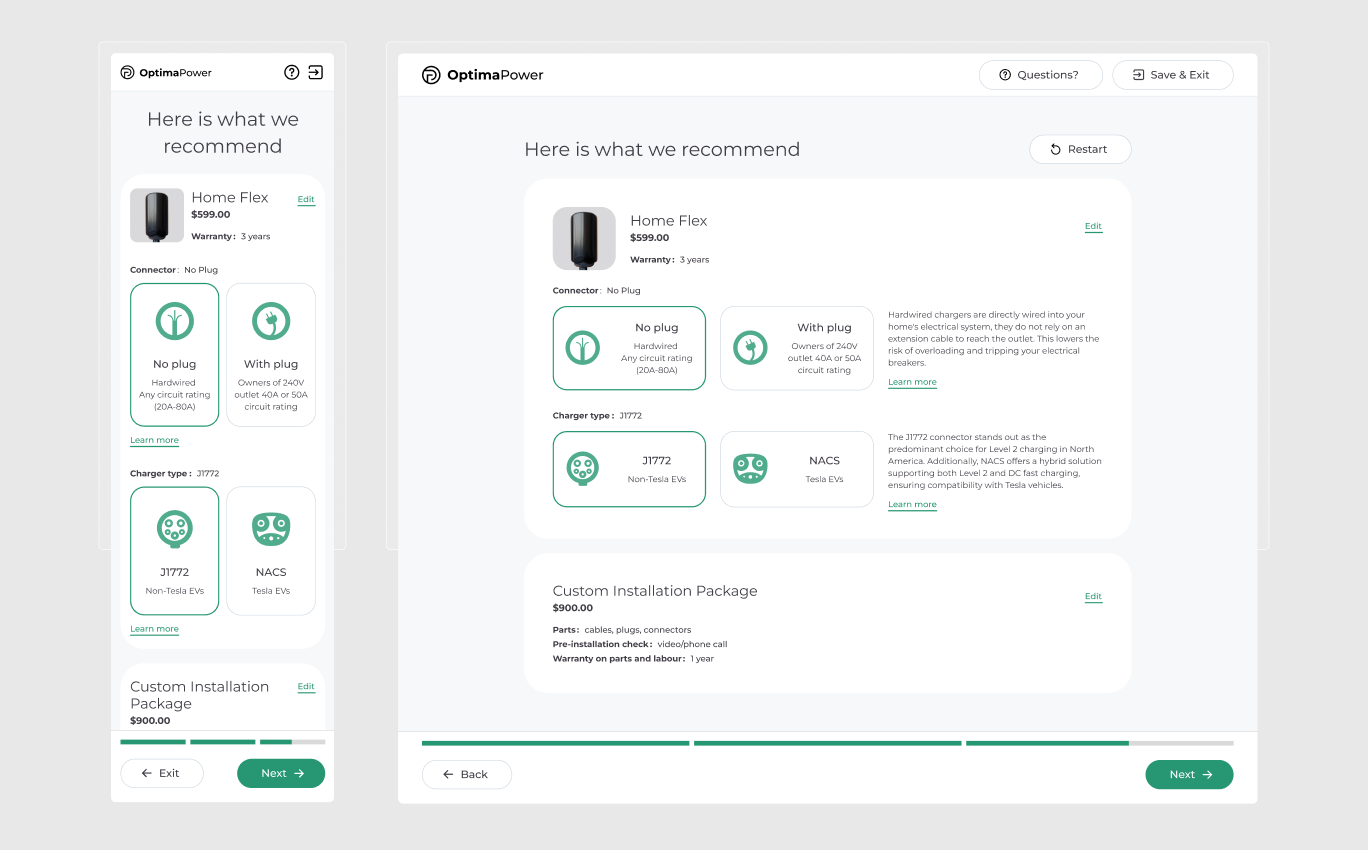
Task: Click the Restart button
Action: click(x=1080, y=149)
